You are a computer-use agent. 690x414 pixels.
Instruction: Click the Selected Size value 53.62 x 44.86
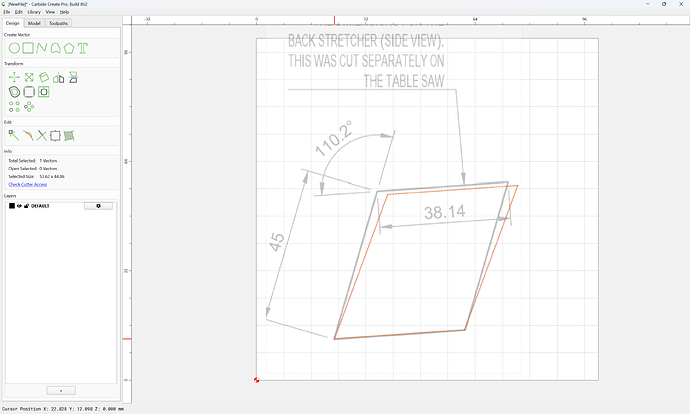pos(52,176)
